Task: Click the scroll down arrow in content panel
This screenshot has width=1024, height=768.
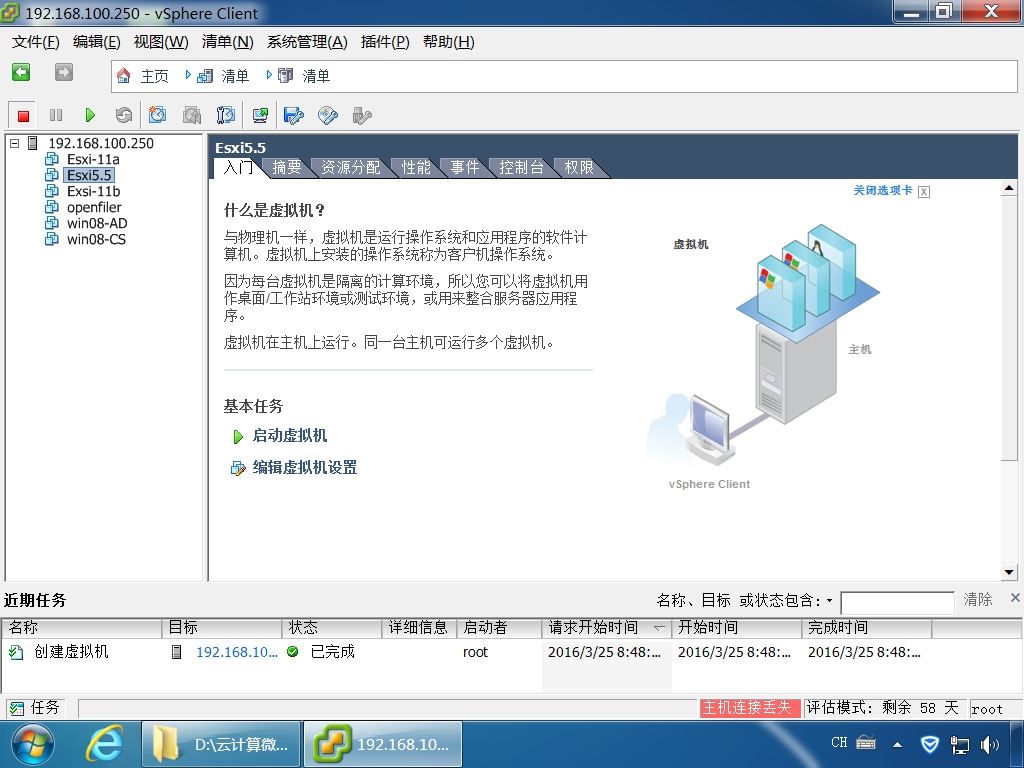Action: (1009, 573)
